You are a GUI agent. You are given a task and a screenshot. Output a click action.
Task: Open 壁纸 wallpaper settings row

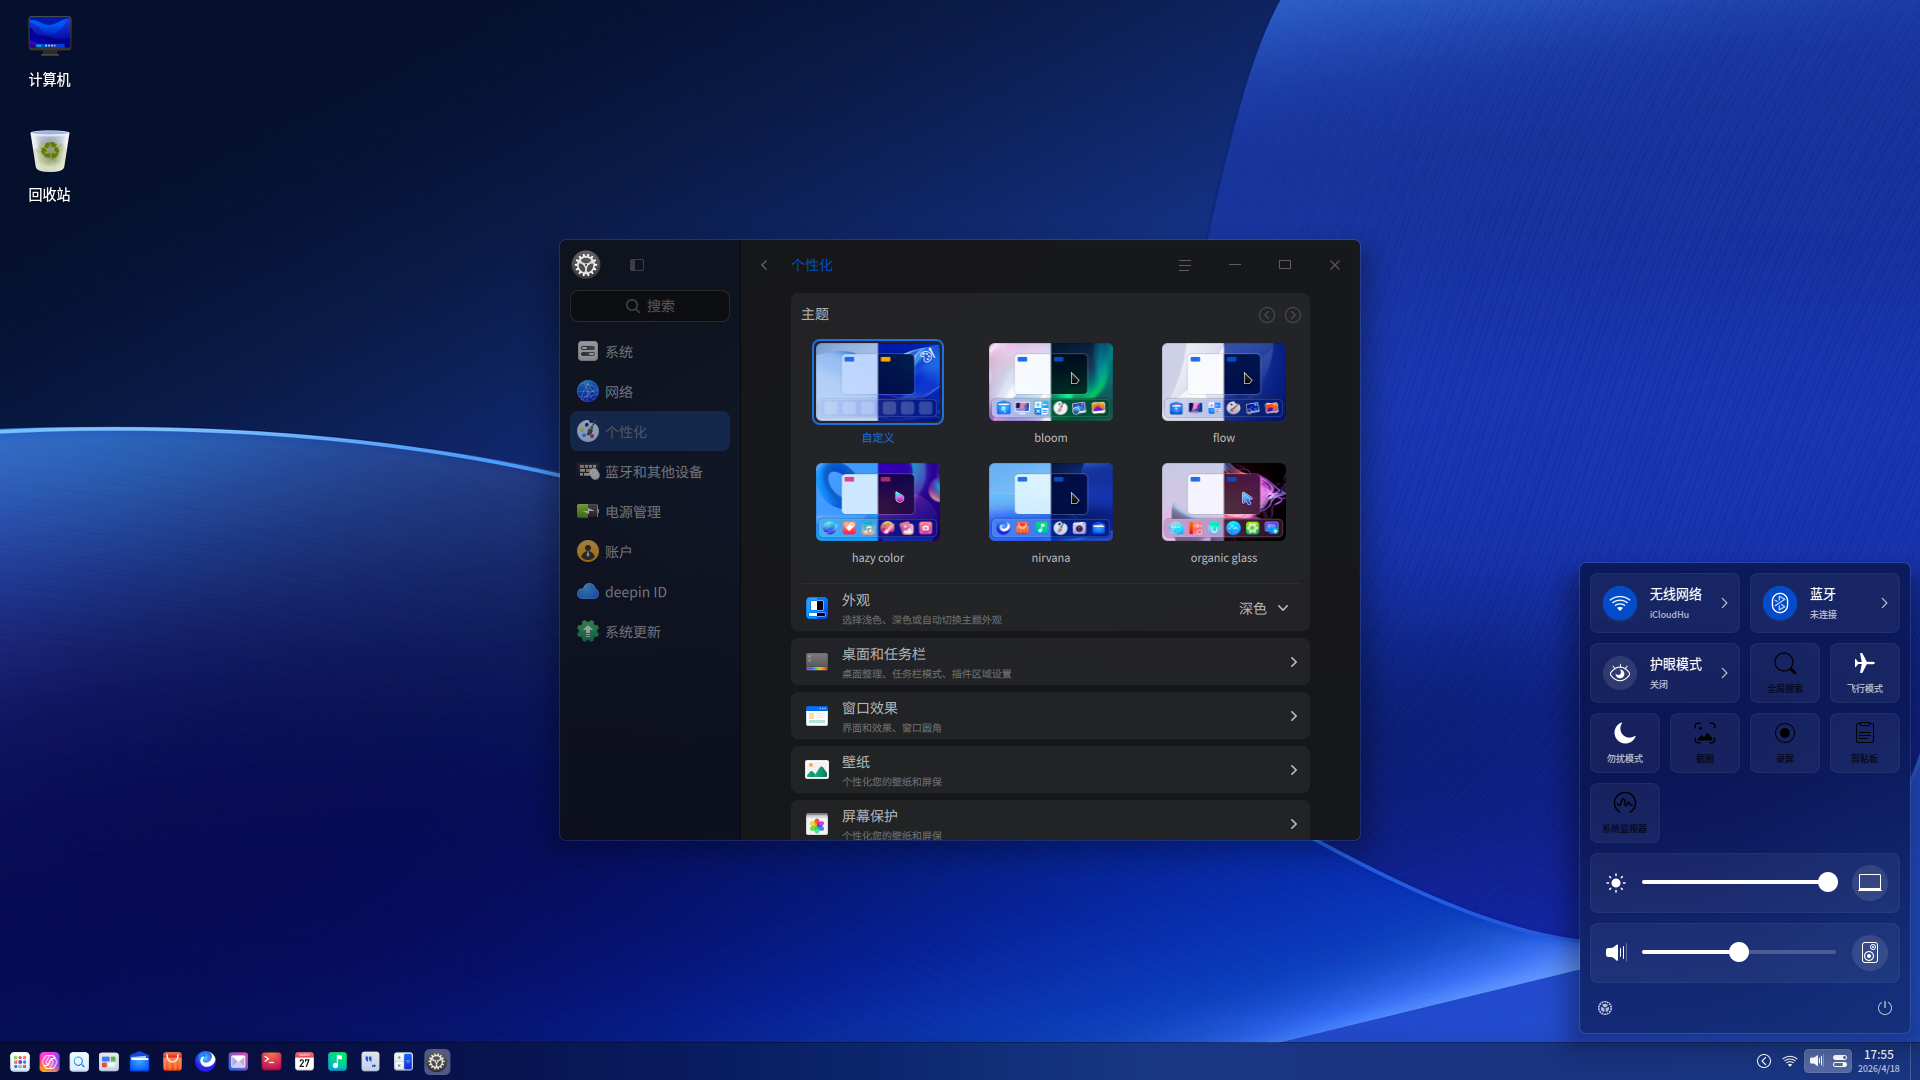(x=1050, y=770)
